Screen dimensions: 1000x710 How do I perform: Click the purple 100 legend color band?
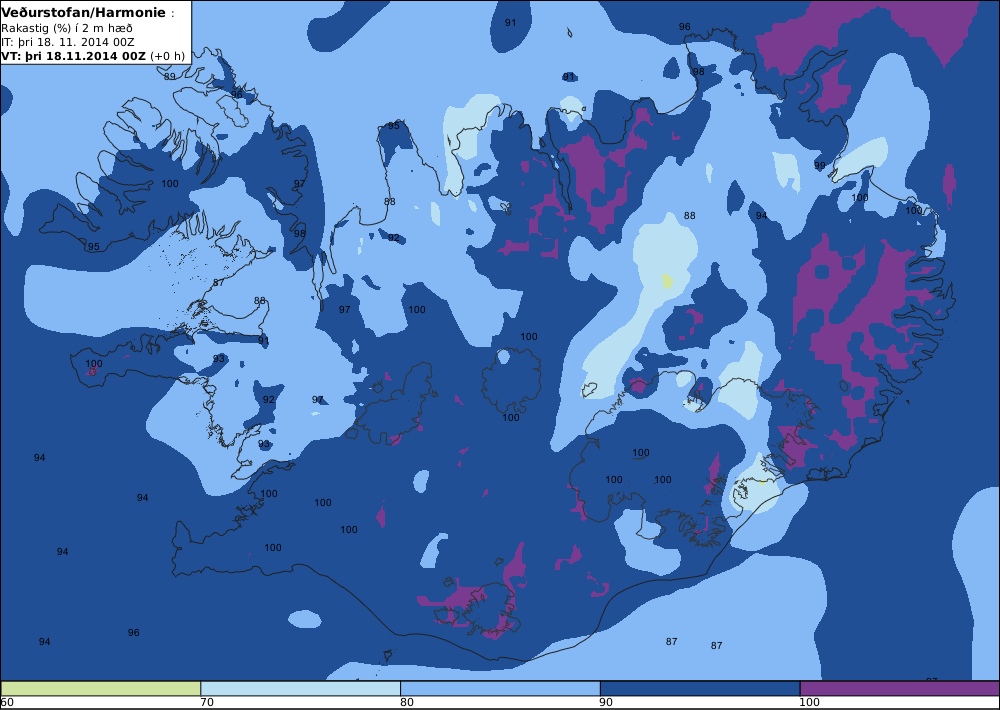point(900,688)
